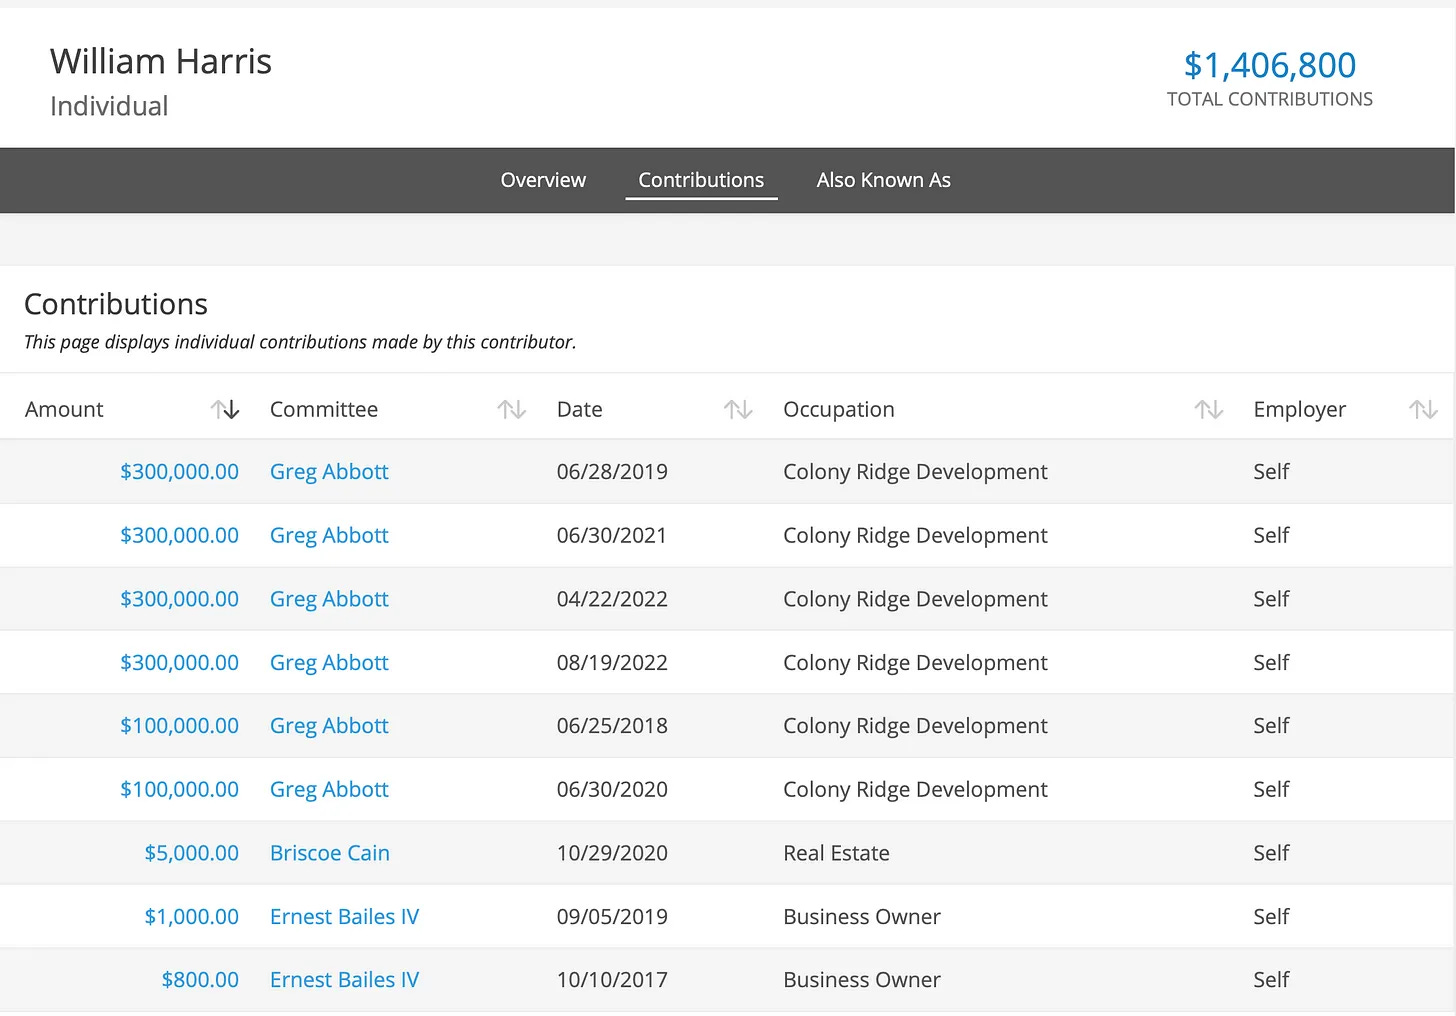Image resolution: width=1456 pixels, height=1016 pixels.
Task: Sort the table by Amount column icon
Action: pos(225,409)
